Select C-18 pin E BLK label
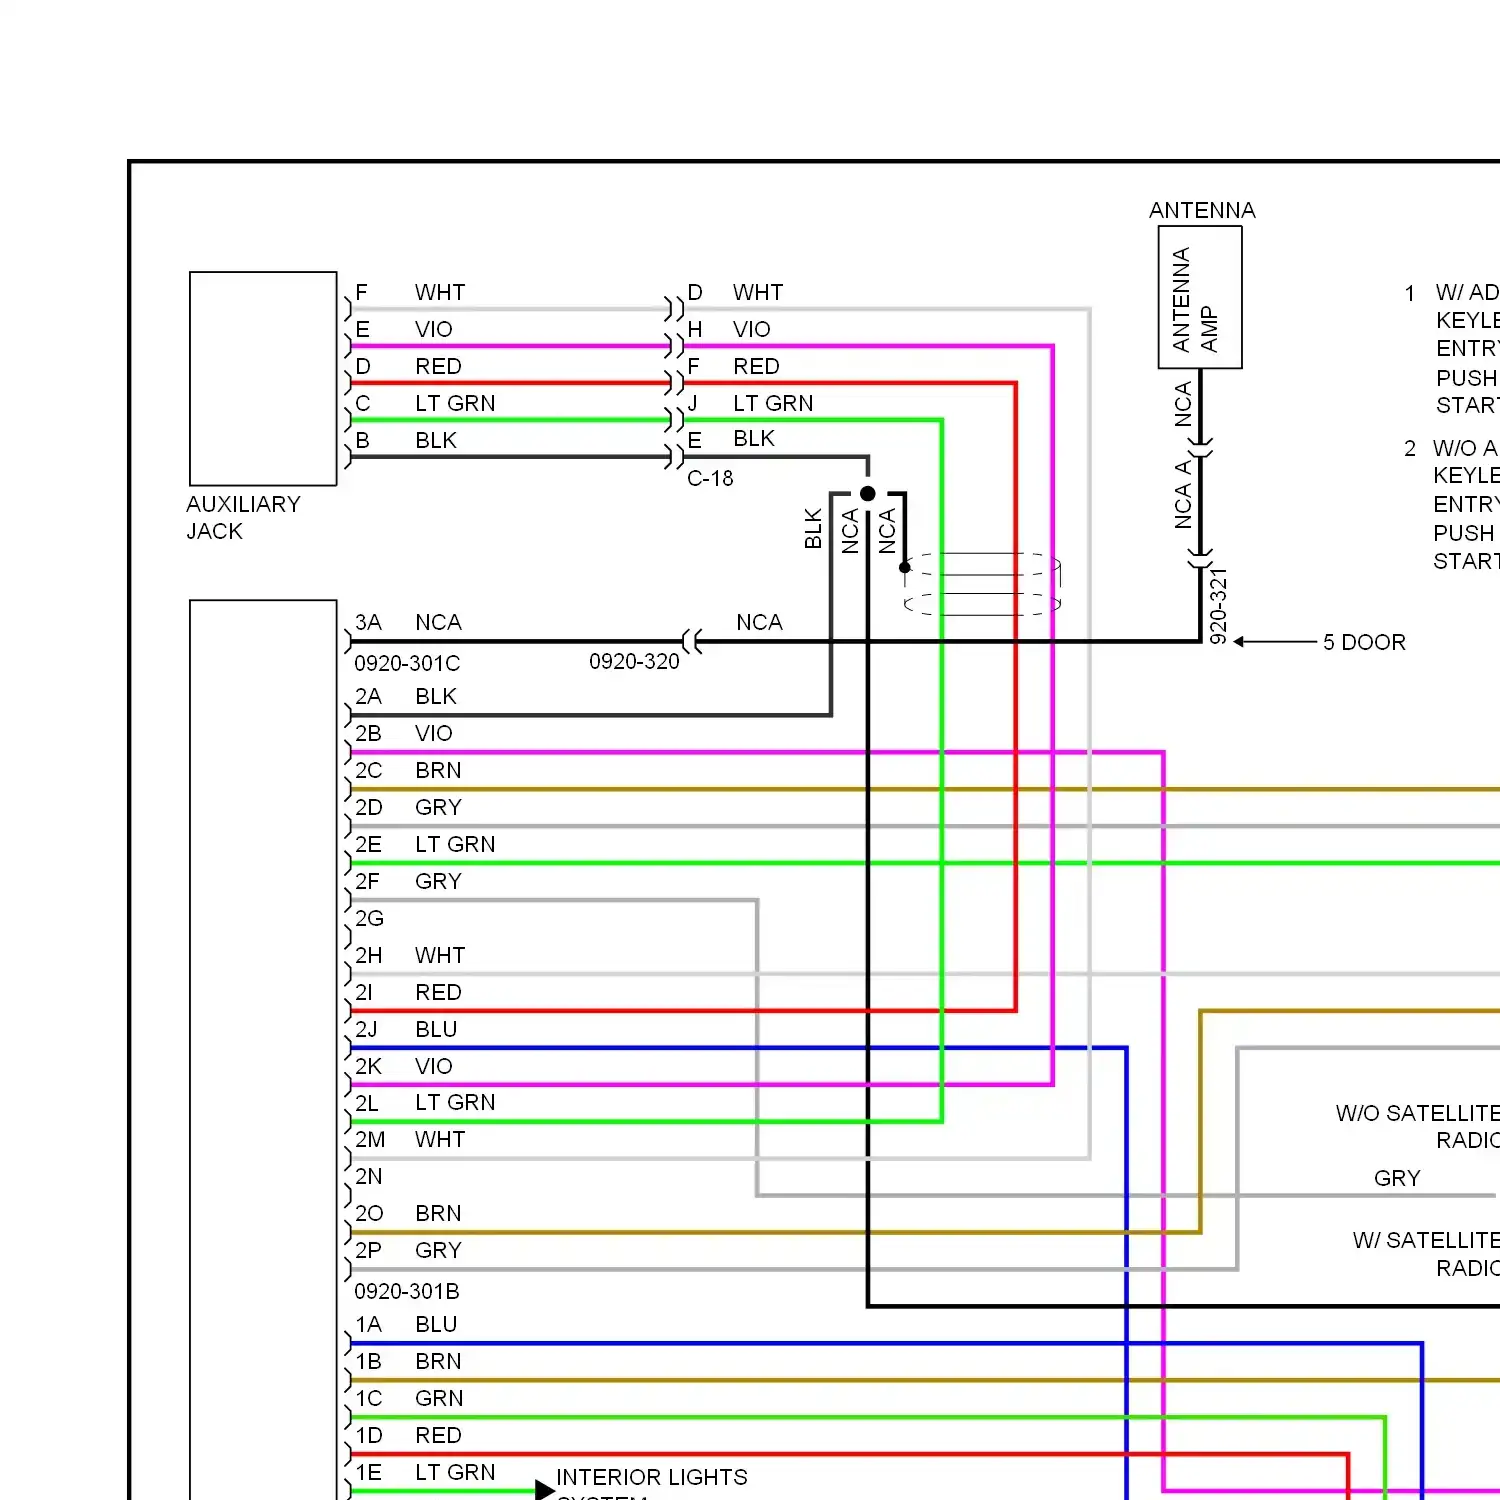The height and width of the screenshot is (1500, 1500). (x=731, y=438)
